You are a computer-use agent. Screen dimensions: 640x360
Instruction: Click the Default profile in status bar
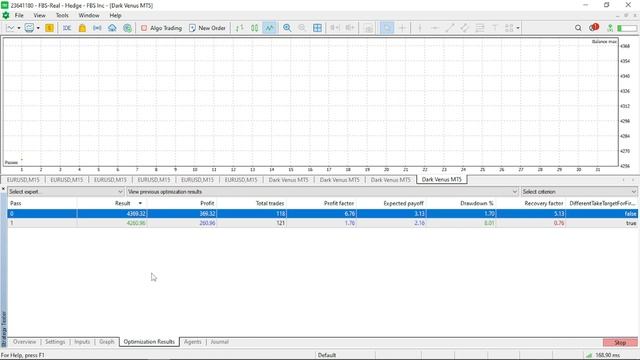click(x=327, y=355)
